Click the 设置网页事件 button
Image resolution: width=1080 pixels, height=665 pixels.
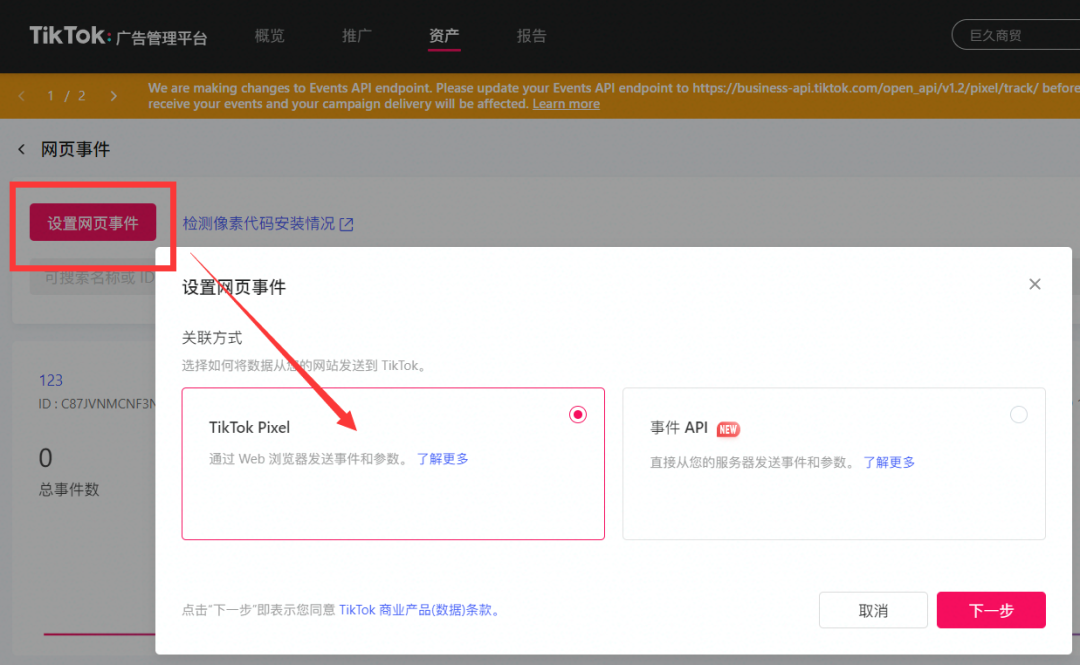tap(93, 223)
